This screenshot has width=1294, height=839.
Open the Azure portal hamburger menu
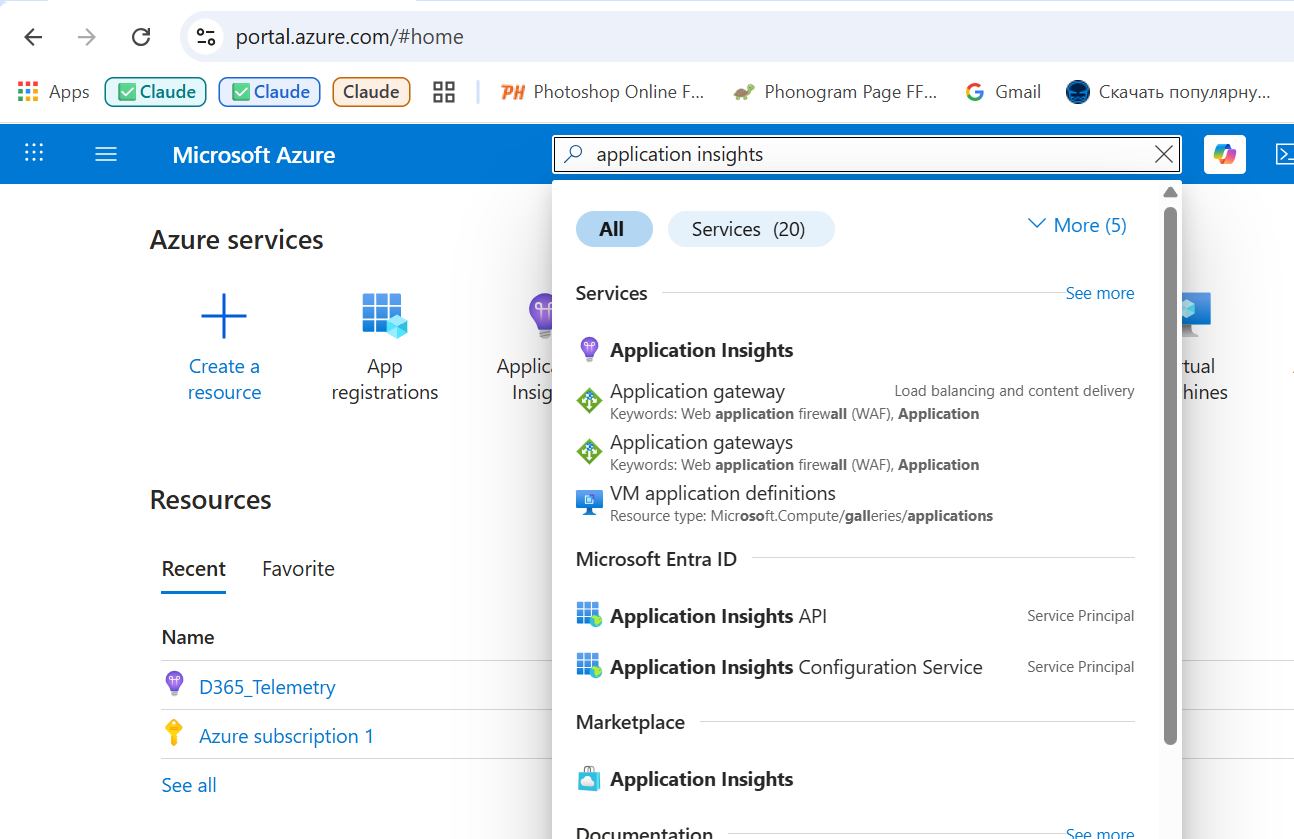tap(106, 154)
